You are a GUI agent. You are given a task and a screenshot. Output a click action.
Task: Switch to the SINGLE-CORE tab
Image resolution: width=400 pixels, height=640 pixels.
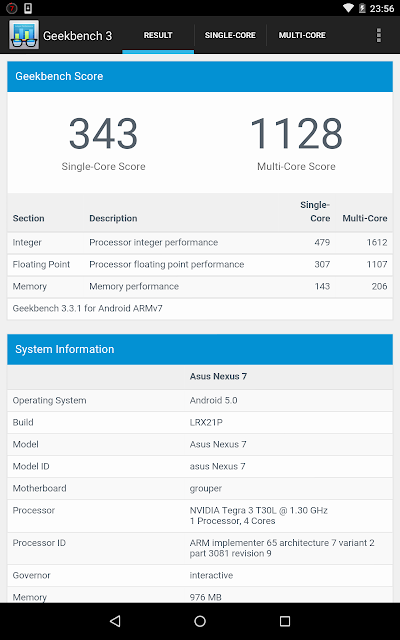230,36
